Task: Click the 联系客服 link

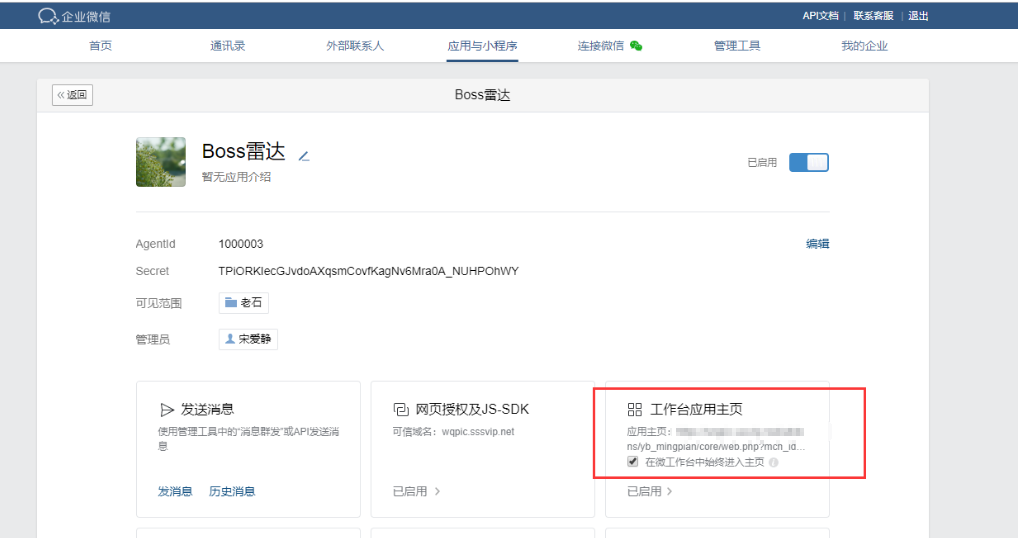Action: click(873, 16)
